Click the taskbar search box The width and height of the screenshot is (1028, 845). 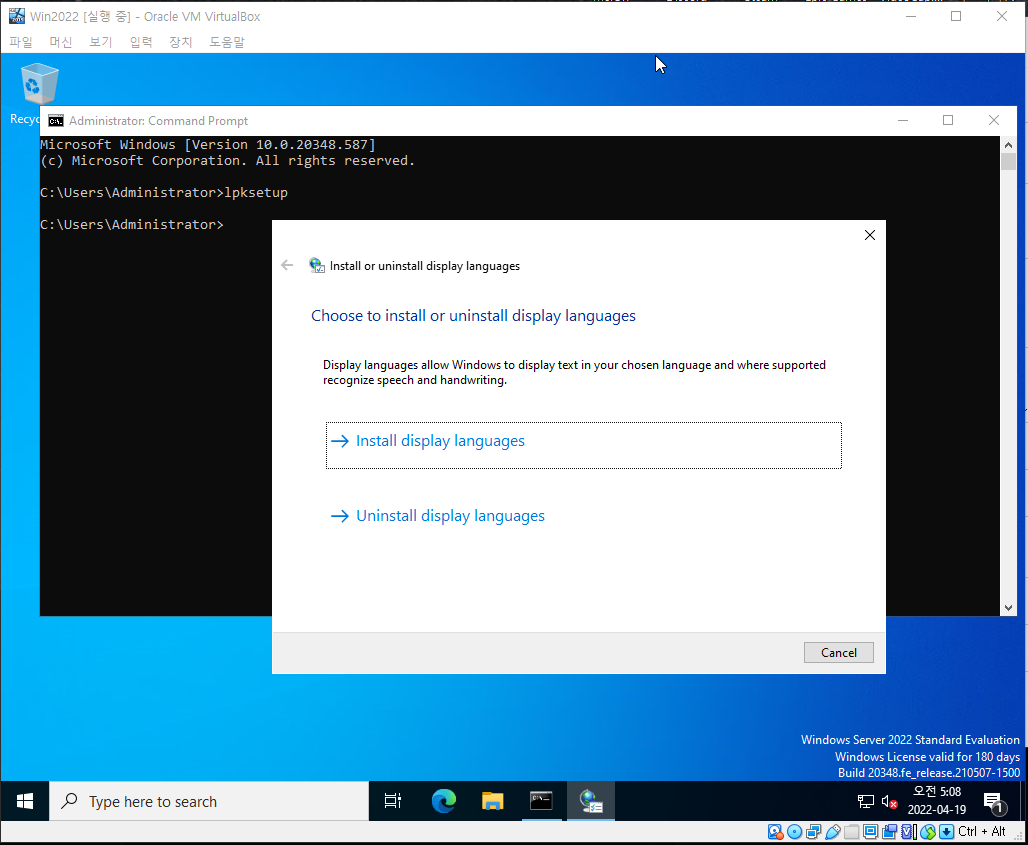(x=209, y=801)
